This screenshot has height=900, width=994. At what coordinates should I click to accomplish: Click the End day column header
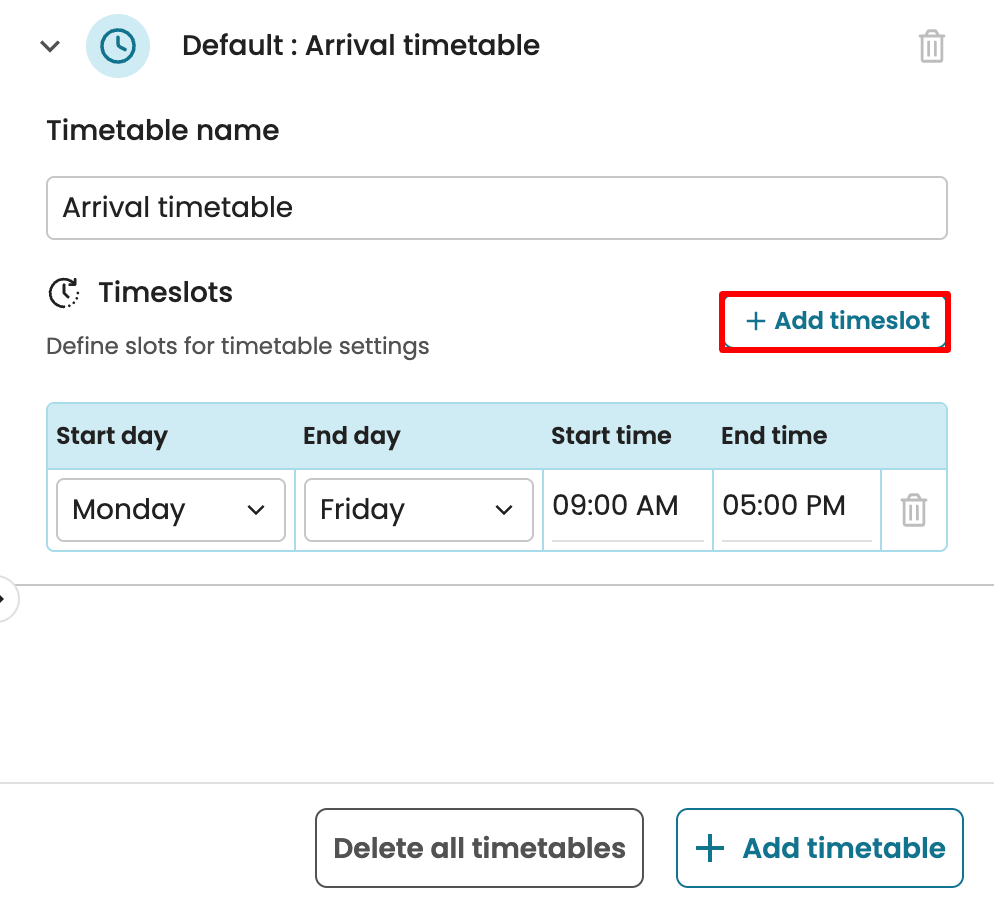click(x=352, y=436)
